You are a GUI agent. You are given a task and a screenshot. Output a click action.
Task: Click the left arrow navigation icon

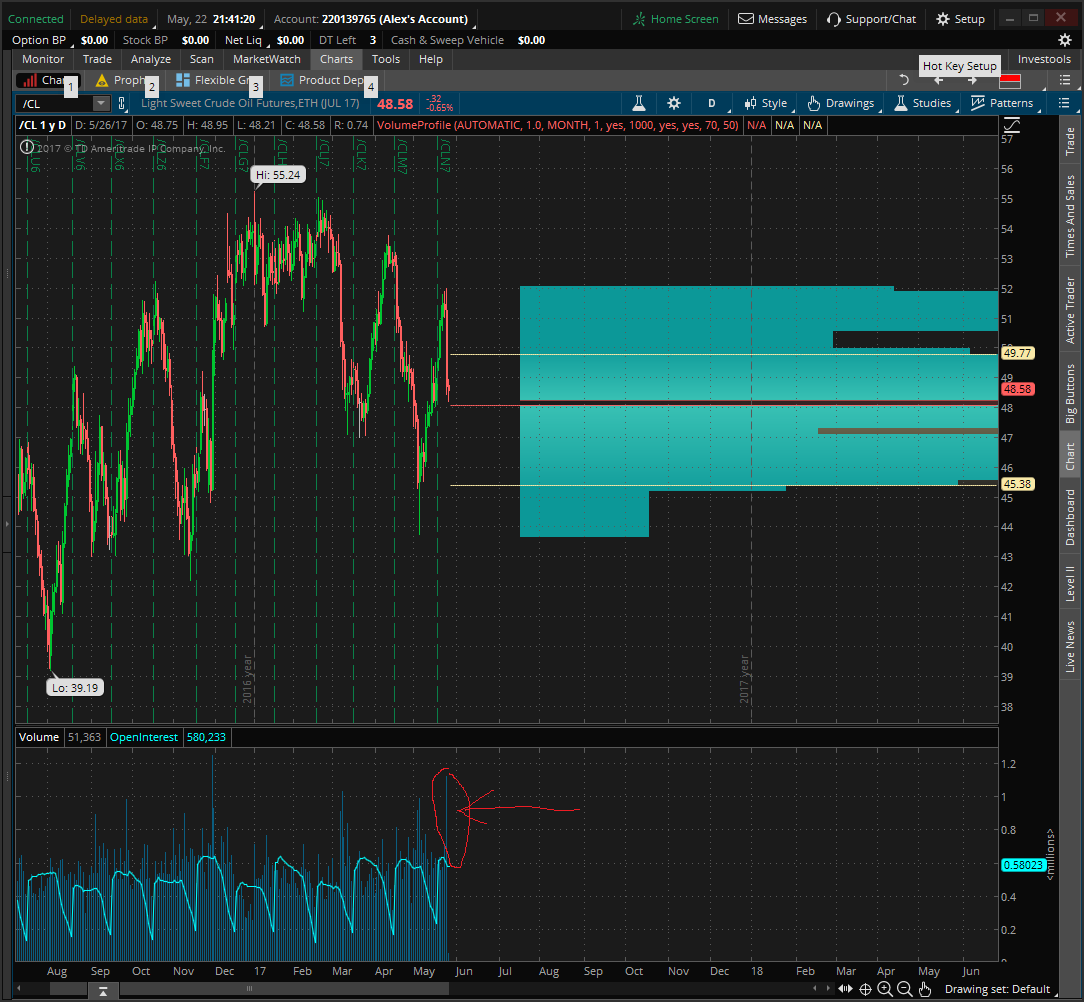tap(938, 81)
